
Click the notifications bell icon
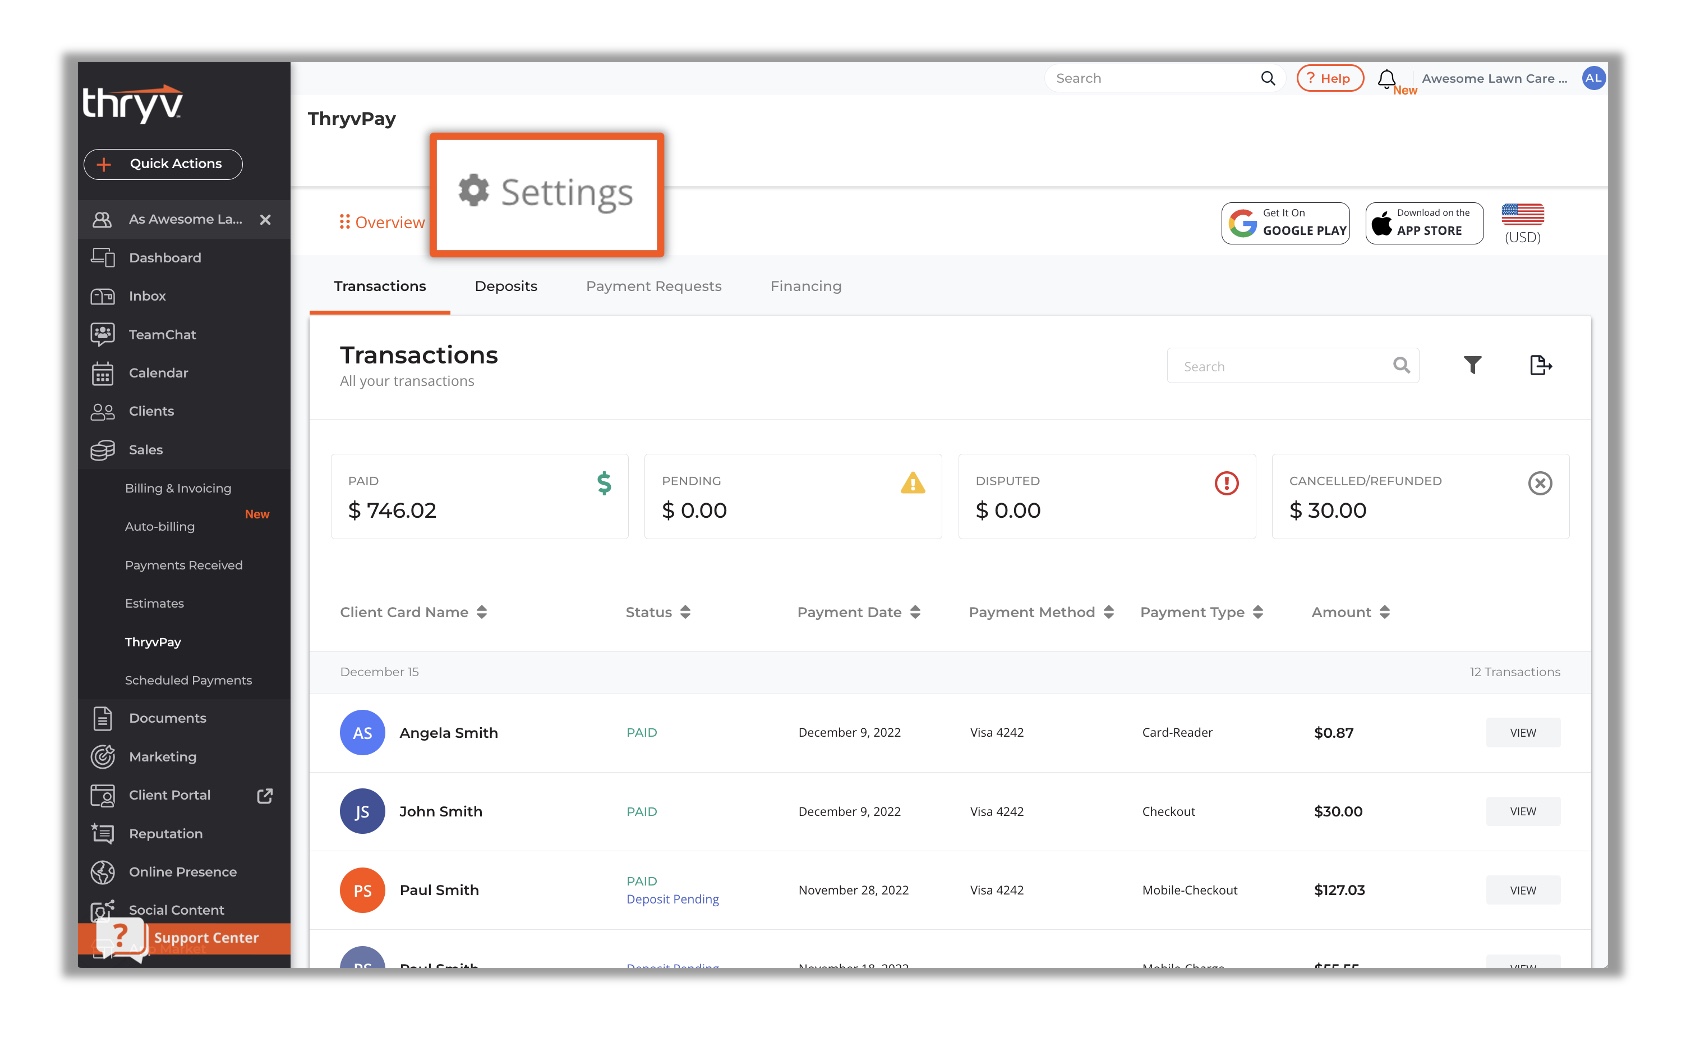(x=1387, y=79)
